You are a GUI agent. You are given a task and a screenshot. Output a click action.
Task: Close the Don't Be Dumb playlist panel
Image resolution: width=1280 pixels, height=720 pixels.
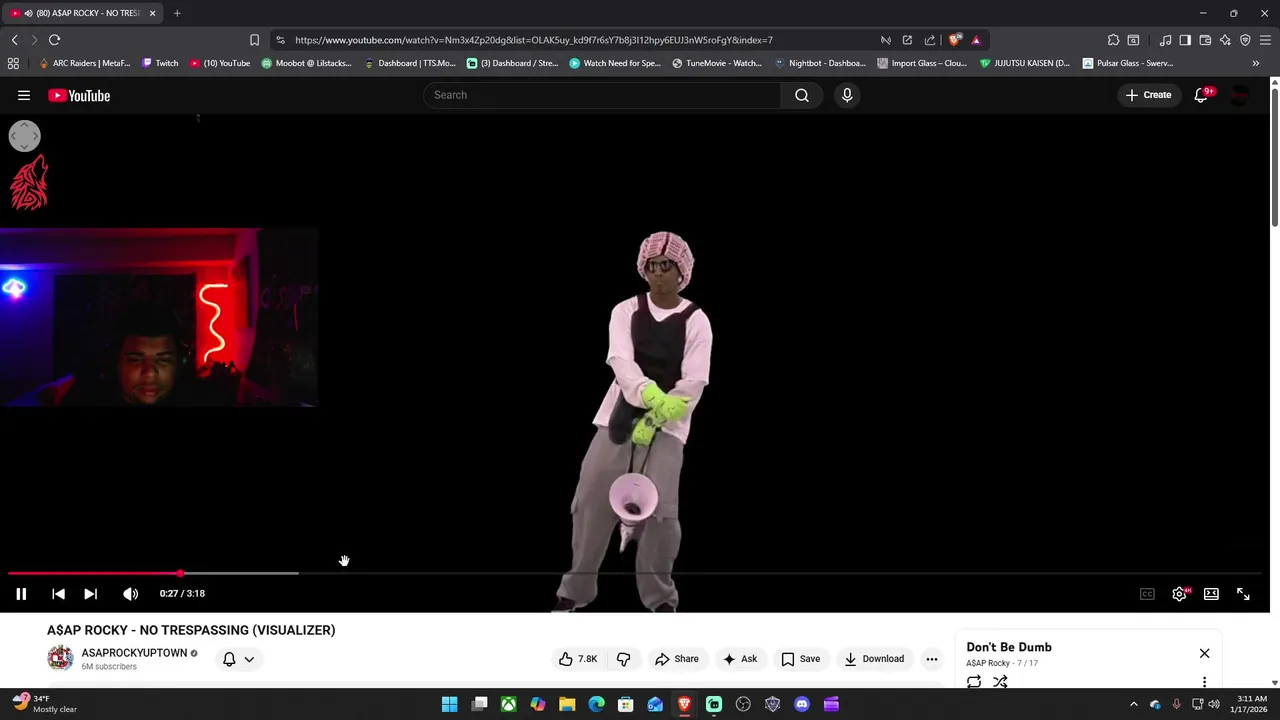coord(1204,654)
